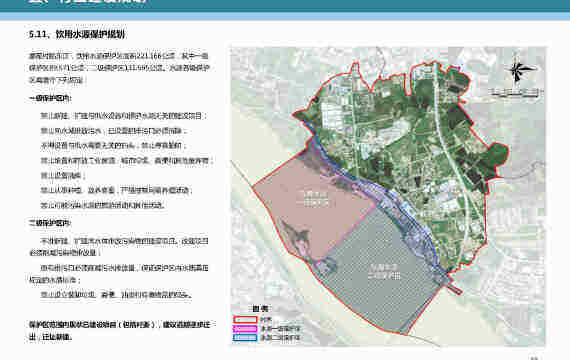The height and width of the screenshot is (360, 570).
Task: Click the bold first-level protection zone subheading
Action: point(50,99)
